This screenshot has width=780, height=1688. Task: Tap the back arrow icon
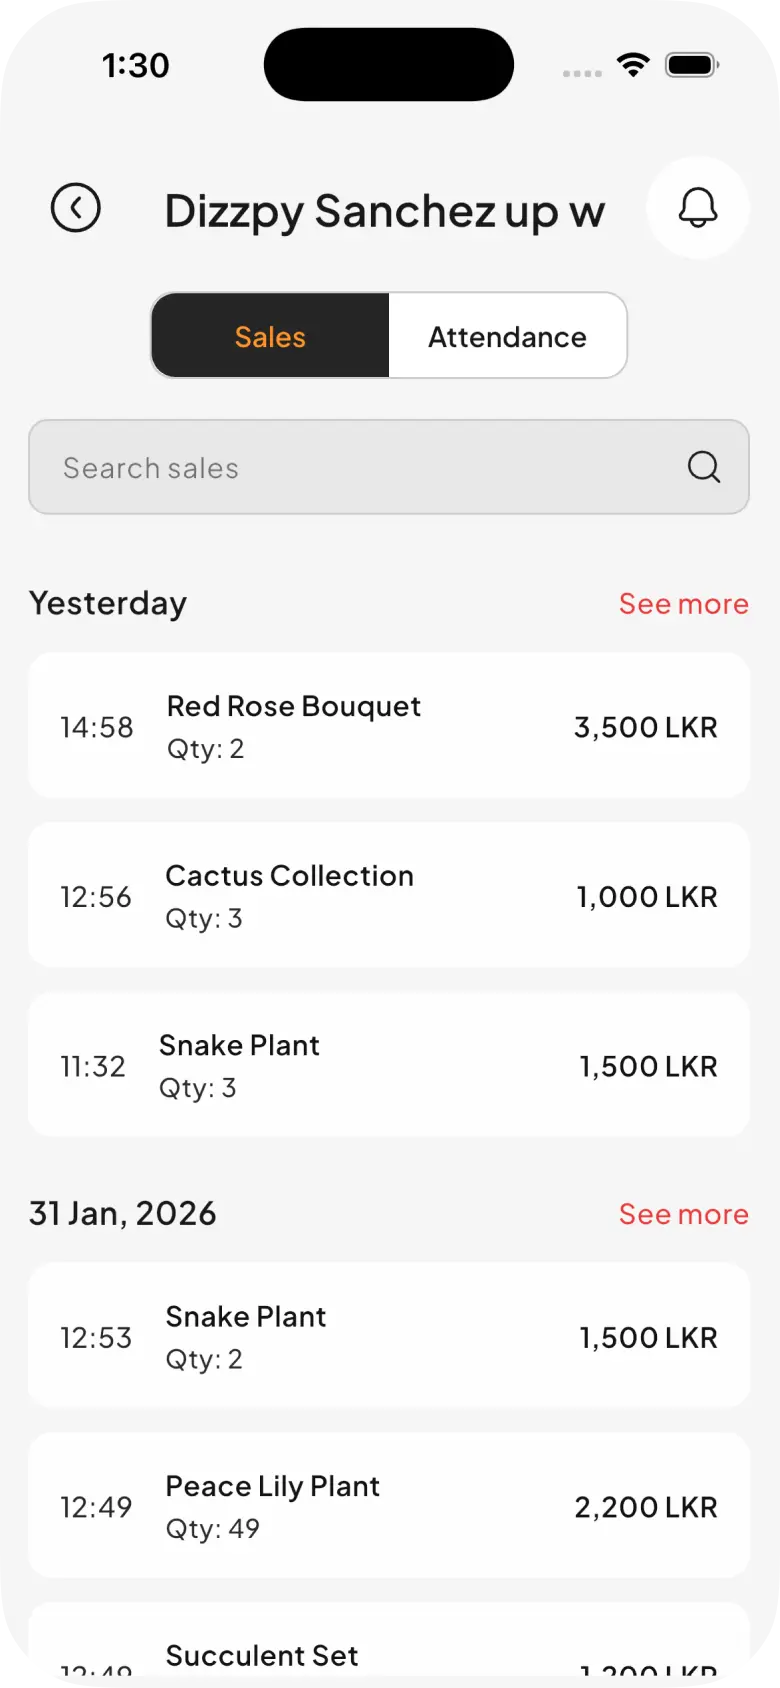click(76, 208)
